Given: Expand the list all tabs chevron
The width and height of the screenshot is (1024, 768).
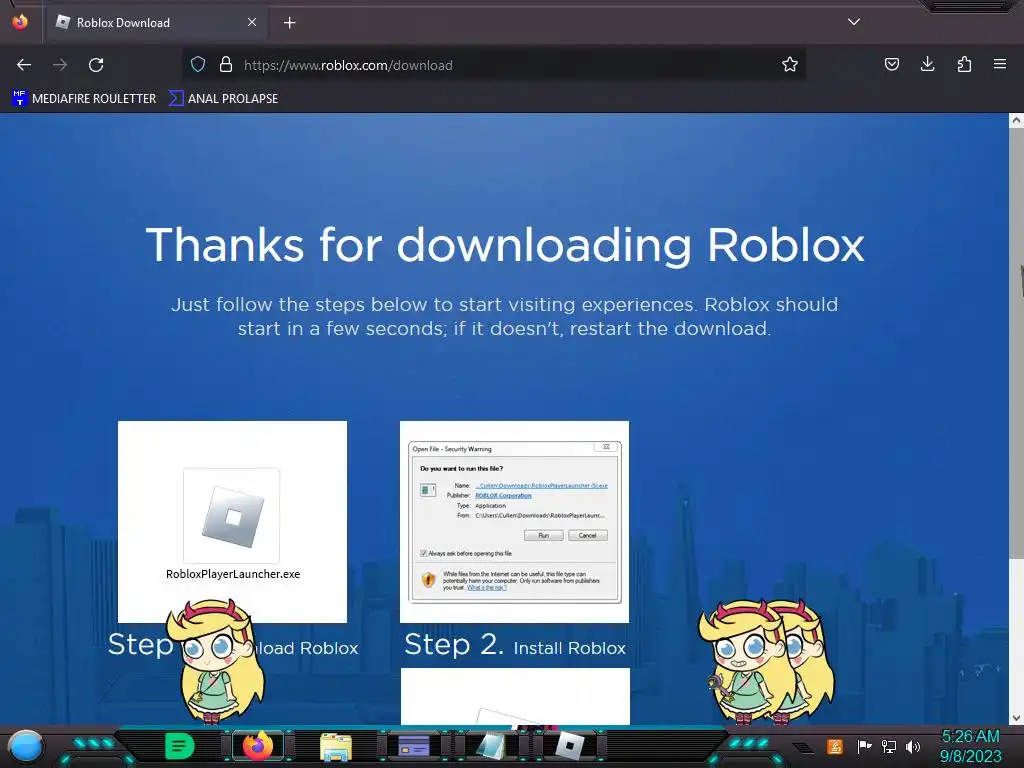Looking at the screenshot, I should click(x=854, y=22).
